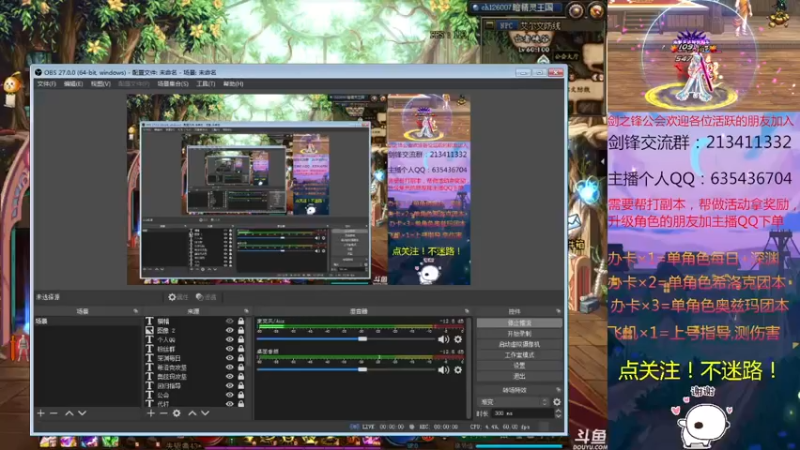Unlock the 代打 source with its lock icon
800x450 pixels.
point(241,404)
